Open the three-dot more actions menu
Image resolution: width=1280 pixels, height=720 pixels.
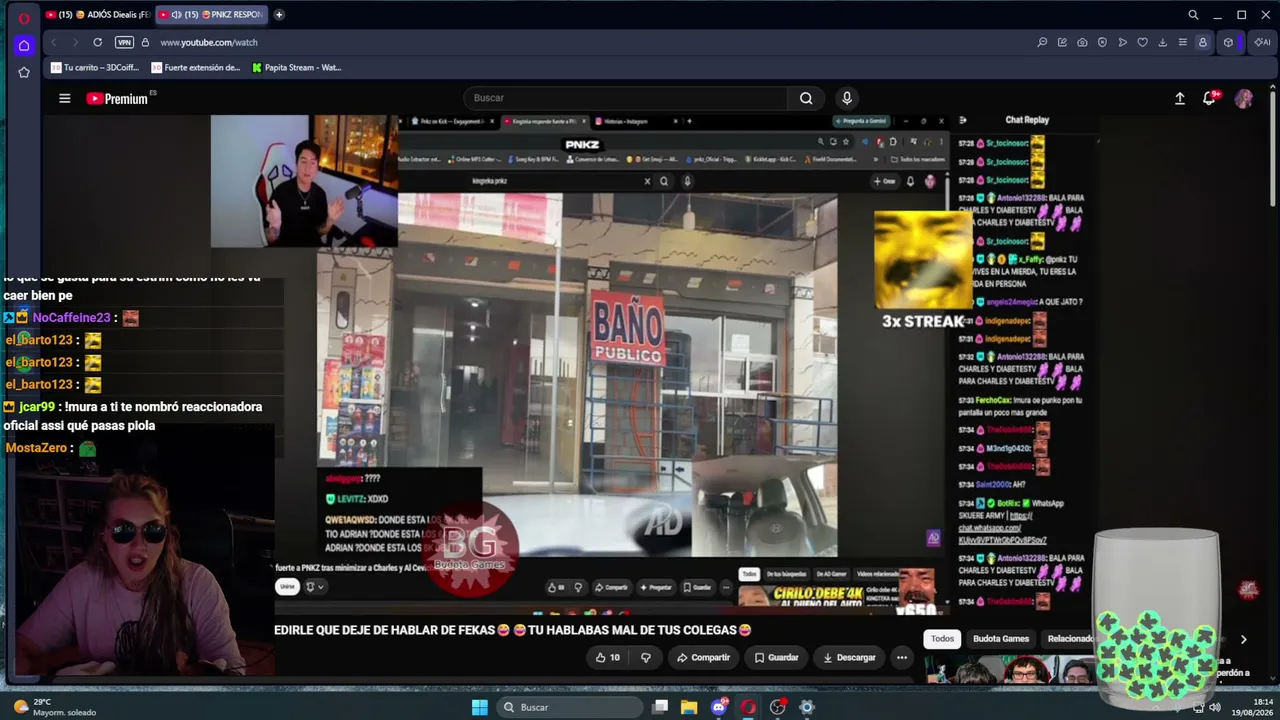point(902,658)
